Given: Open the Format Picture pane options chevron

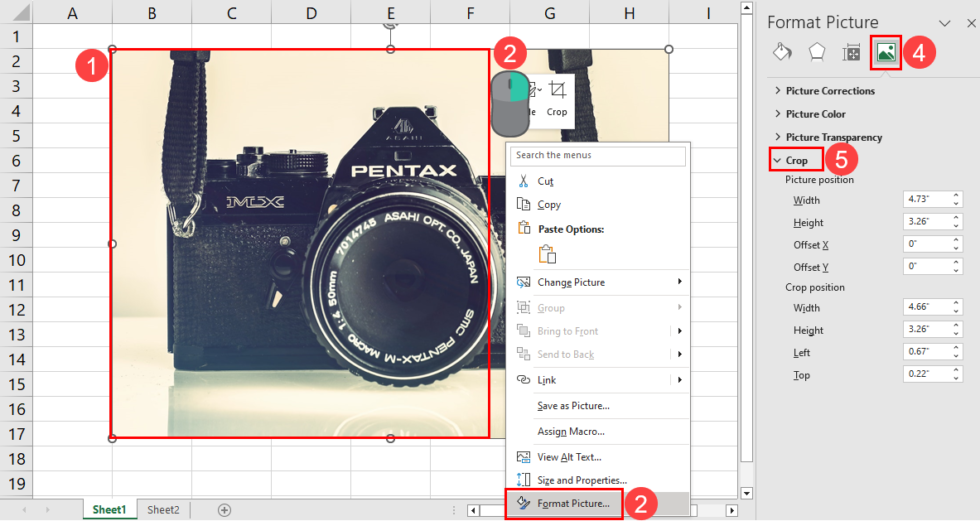Looking at the screenshot, I should [x=944, y=23].
